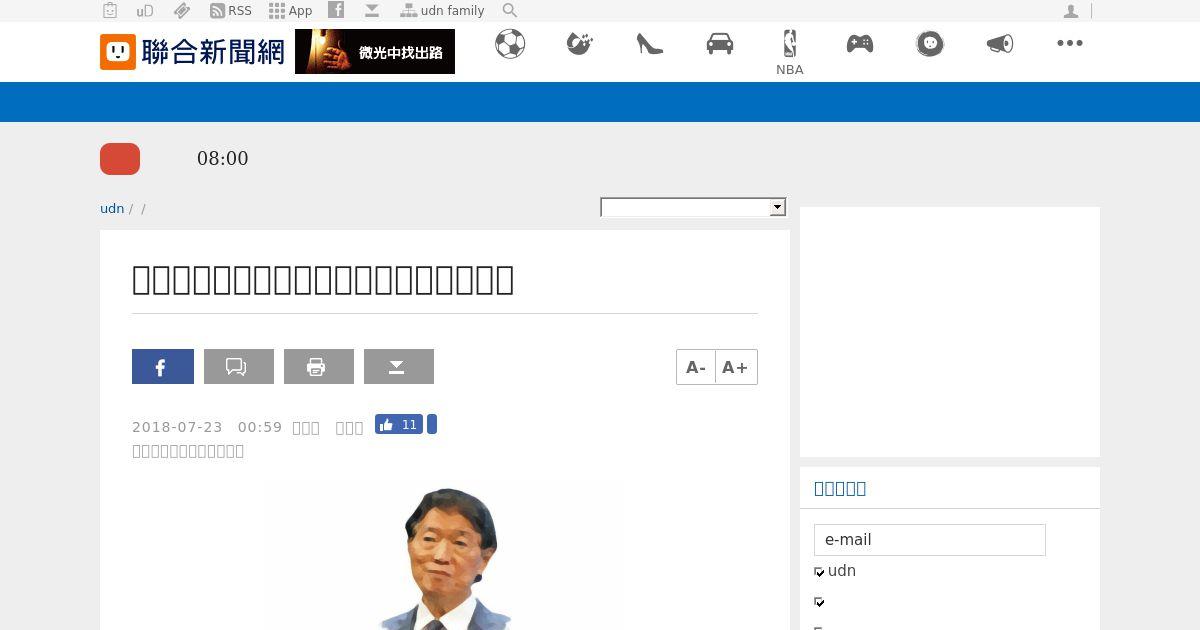Click the udn breadcrumb link
The height and width of the screenshot is (630, 1200).
(112, 208)
